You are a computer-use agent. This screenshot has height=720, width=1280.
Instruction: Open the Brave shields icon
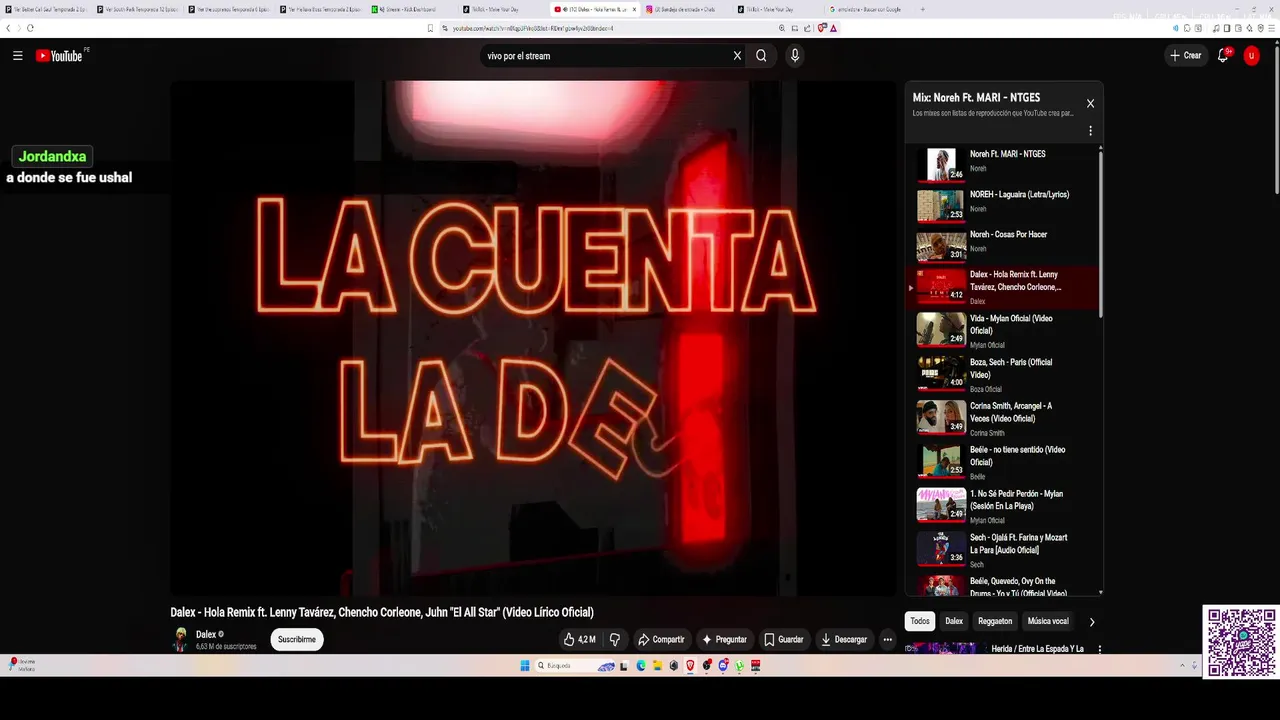822,28
